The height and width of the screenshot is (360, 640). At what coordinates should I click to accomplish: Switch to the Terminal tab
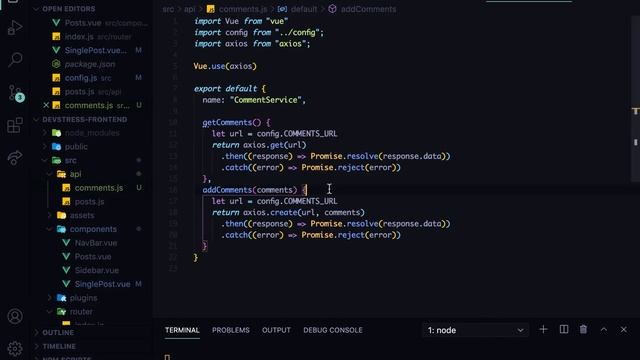(182, 330)
